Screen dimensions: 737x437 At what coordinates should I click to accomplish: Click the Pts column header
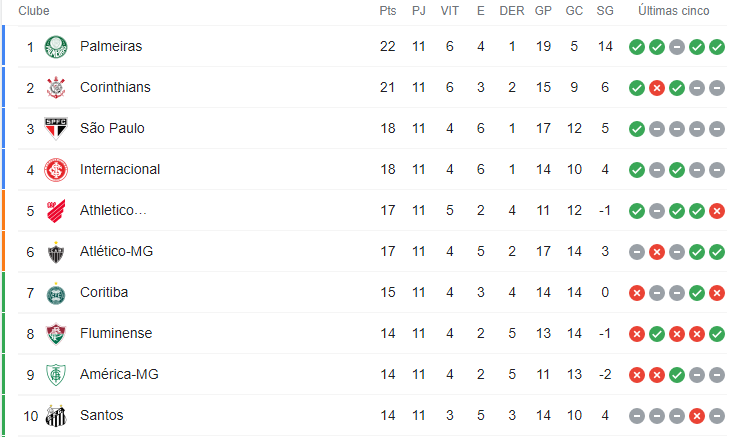pos(388,11)
